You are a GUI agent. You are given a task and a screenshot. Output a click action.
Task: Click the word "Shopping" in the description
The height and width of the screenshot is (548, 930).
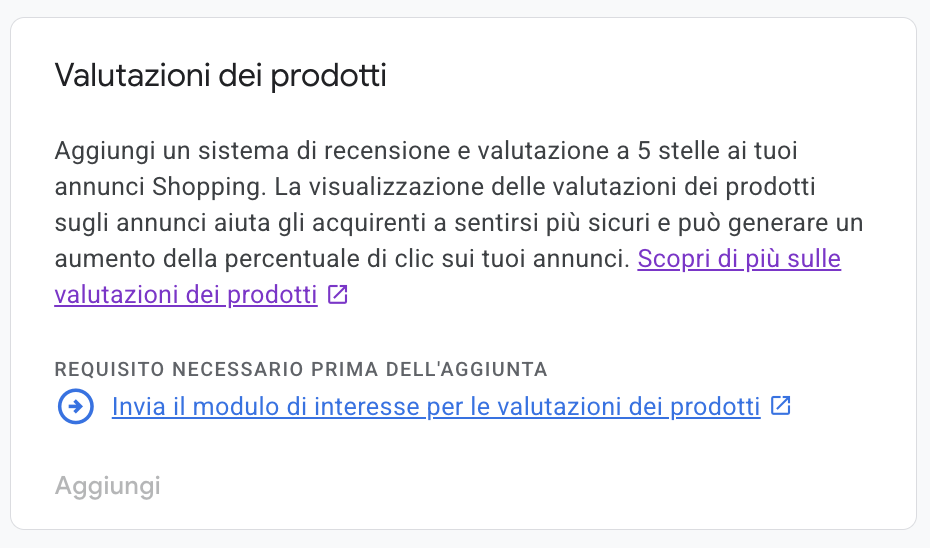(197, 188)
